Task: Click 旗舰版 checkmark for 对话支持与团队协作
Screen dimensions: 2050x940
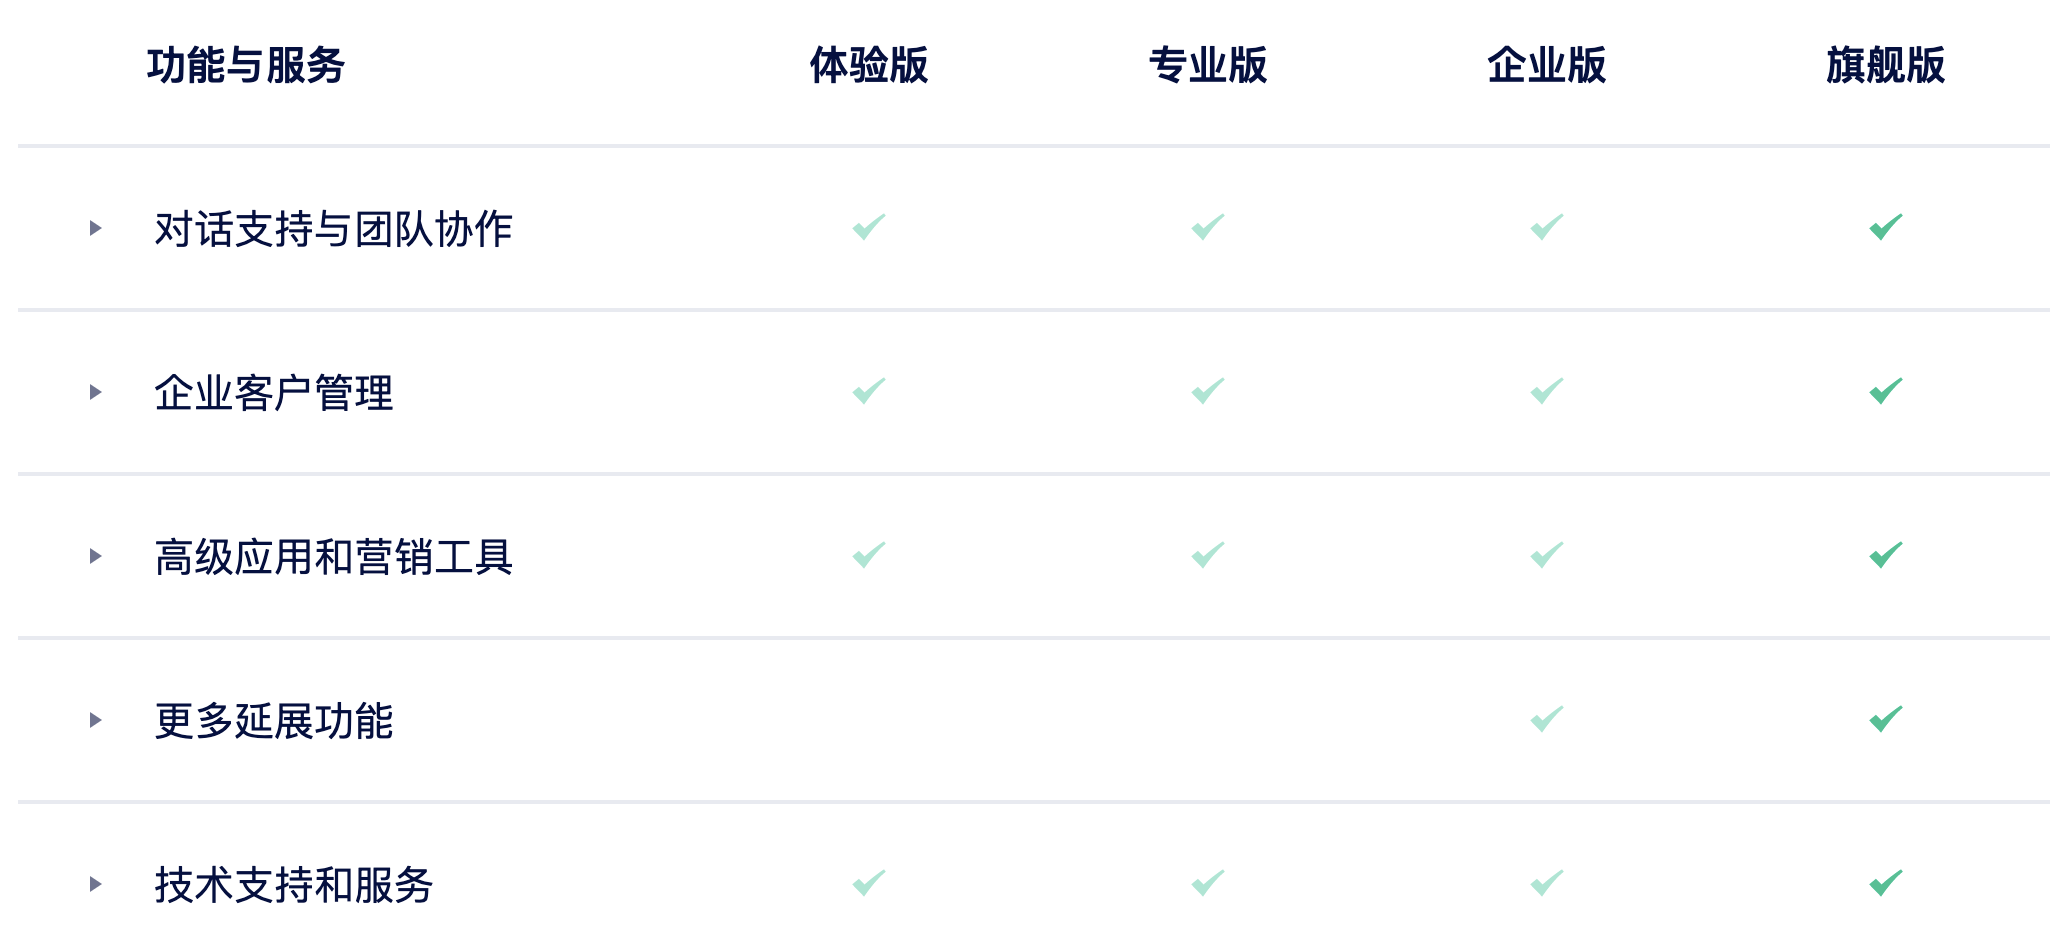Action: coord(1886,227)
